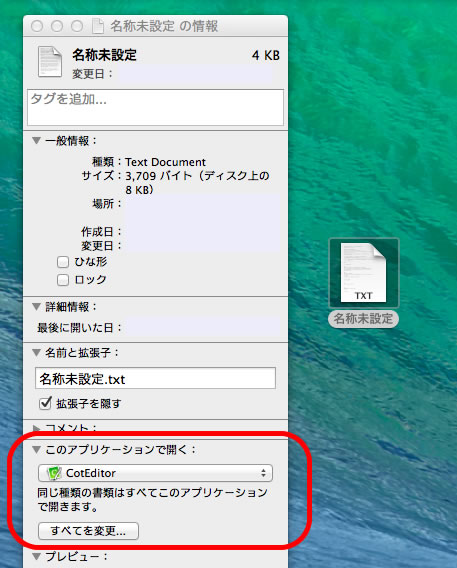The image size is (457, 568).
Task: Click the 名称未設定.txt filename field
Action: pos(155,379)
